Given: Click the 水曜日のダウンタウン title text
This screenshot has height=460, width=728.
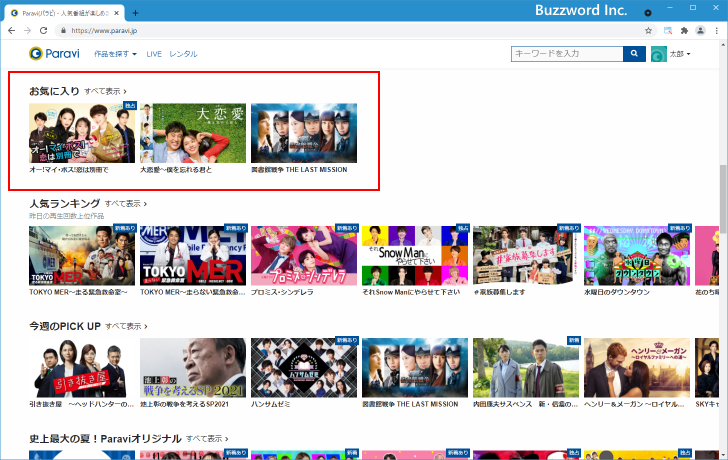Looking at the screenshot, I should (x=617, y=292).
